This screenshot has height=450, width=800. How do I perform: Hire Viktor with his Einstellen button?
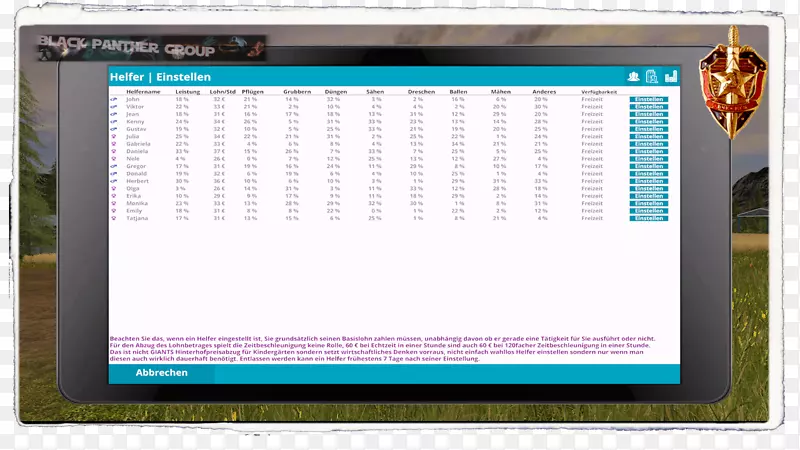[648, 107]
